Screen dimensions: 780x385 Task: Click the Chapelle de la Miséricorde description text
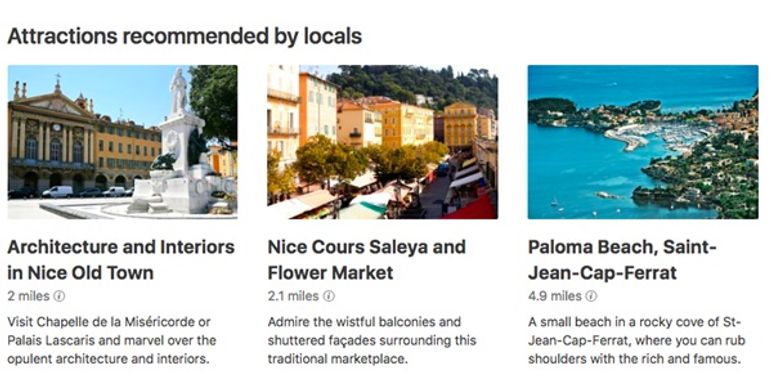[112, 341]
